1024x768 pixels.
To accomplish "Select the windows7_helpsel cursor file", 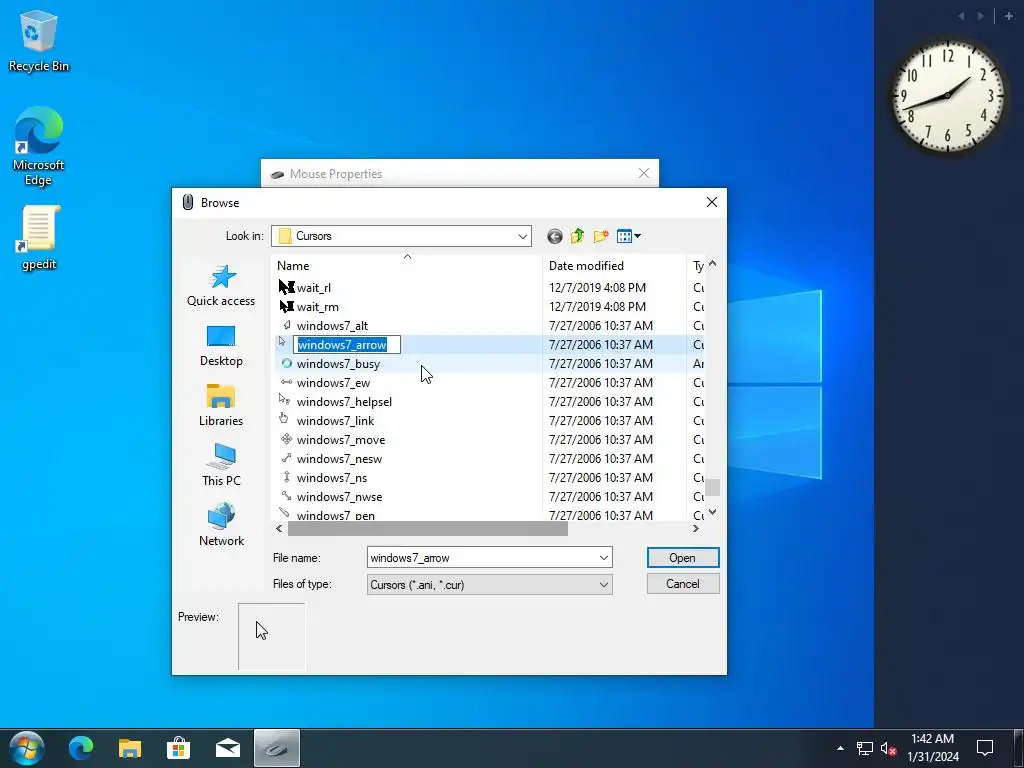I will [344, 402].
